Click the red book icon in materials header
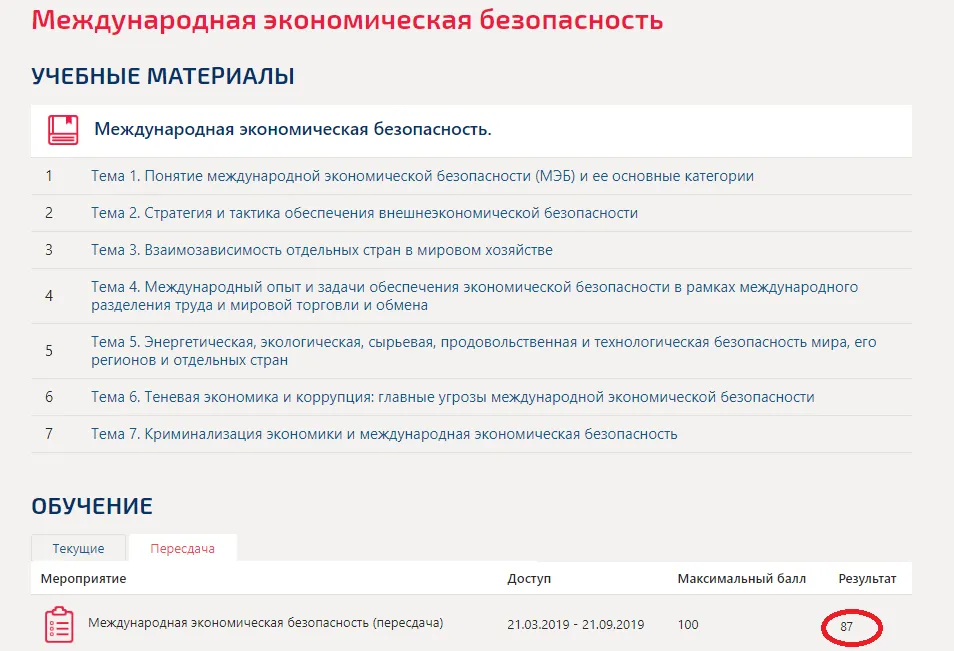 click(x=63, y=130)
